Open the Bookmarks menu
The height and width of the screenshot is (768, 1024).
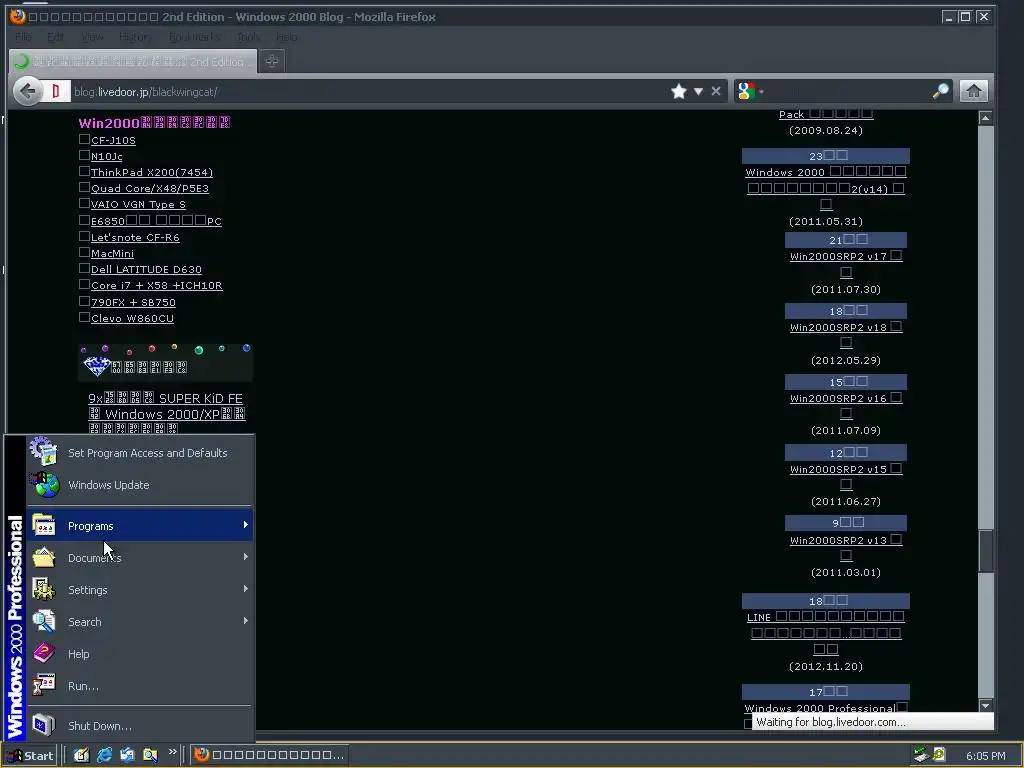coord(195,37)
